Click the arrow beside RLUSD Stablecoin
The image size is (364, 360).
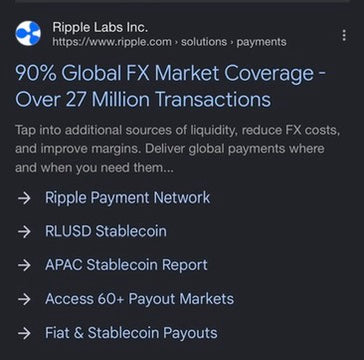click(x=24, y=232)
